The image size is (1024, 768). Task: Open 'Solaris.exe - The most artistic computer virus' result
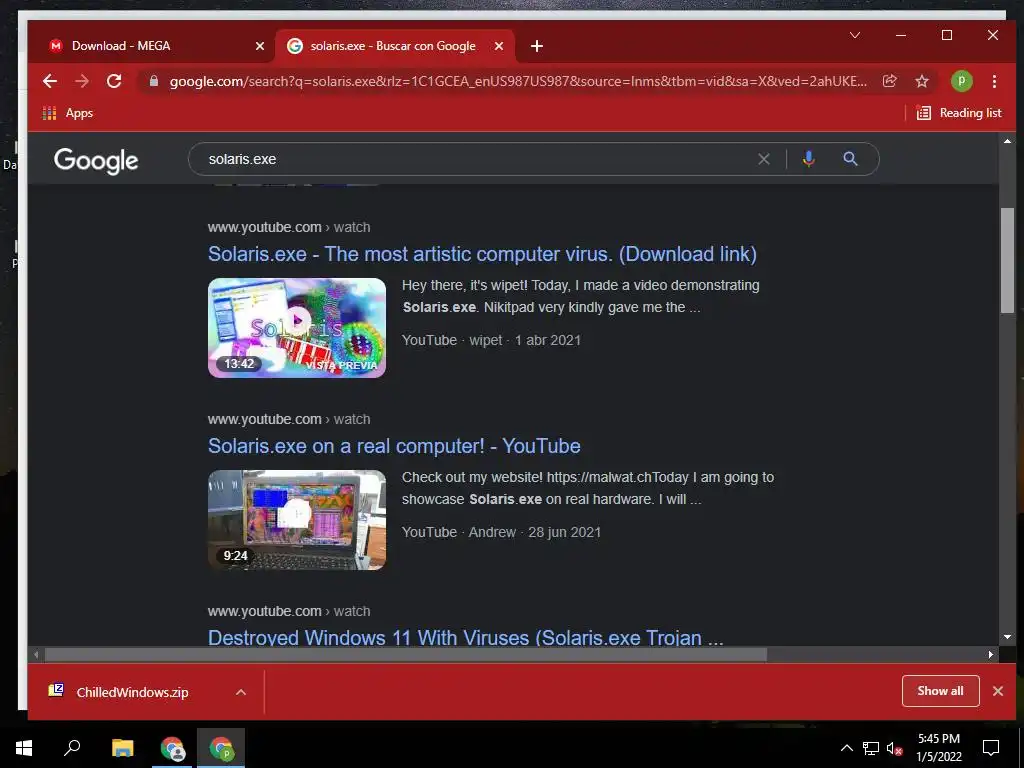tap(482, 254)
